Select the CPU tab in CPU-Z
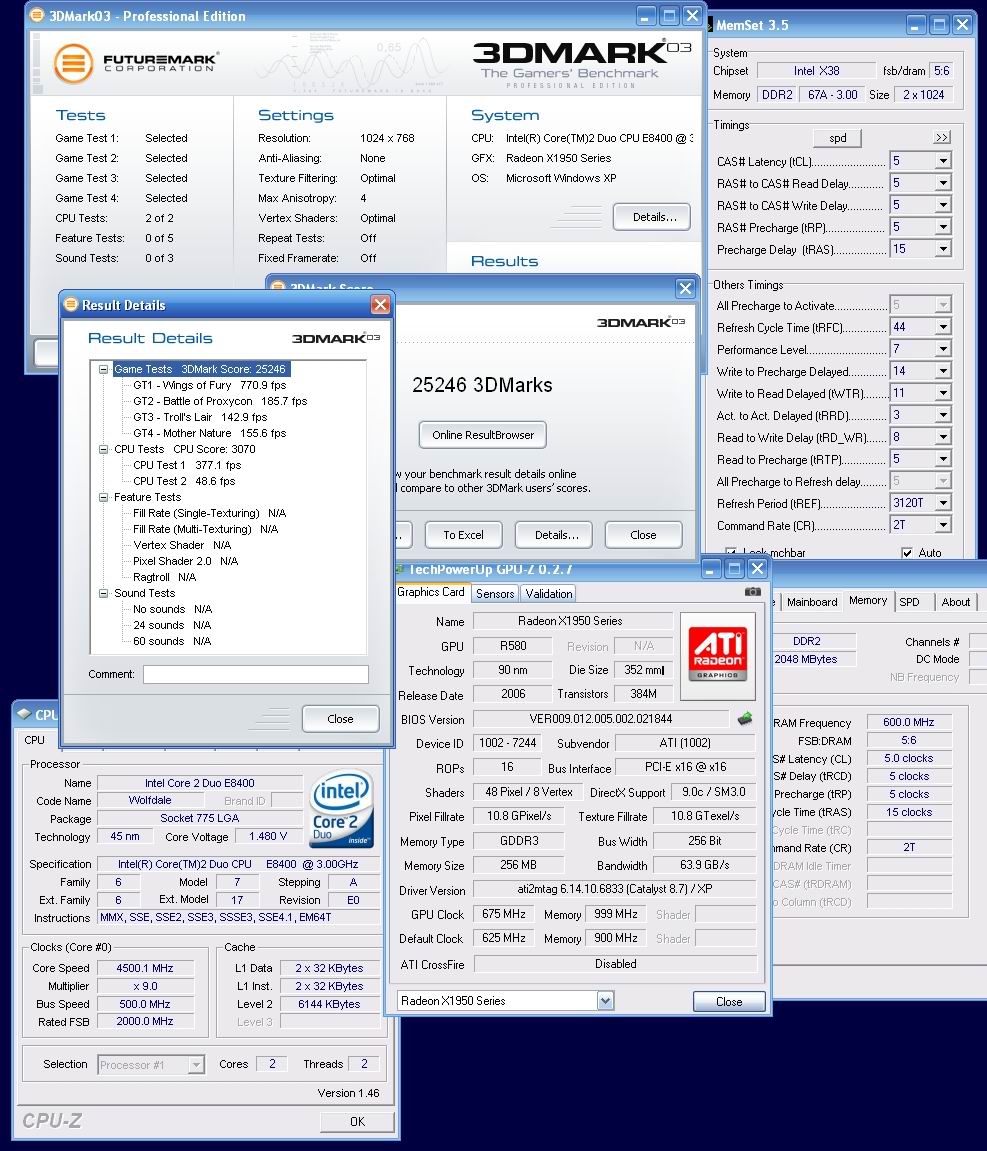 tap(34, 740)
